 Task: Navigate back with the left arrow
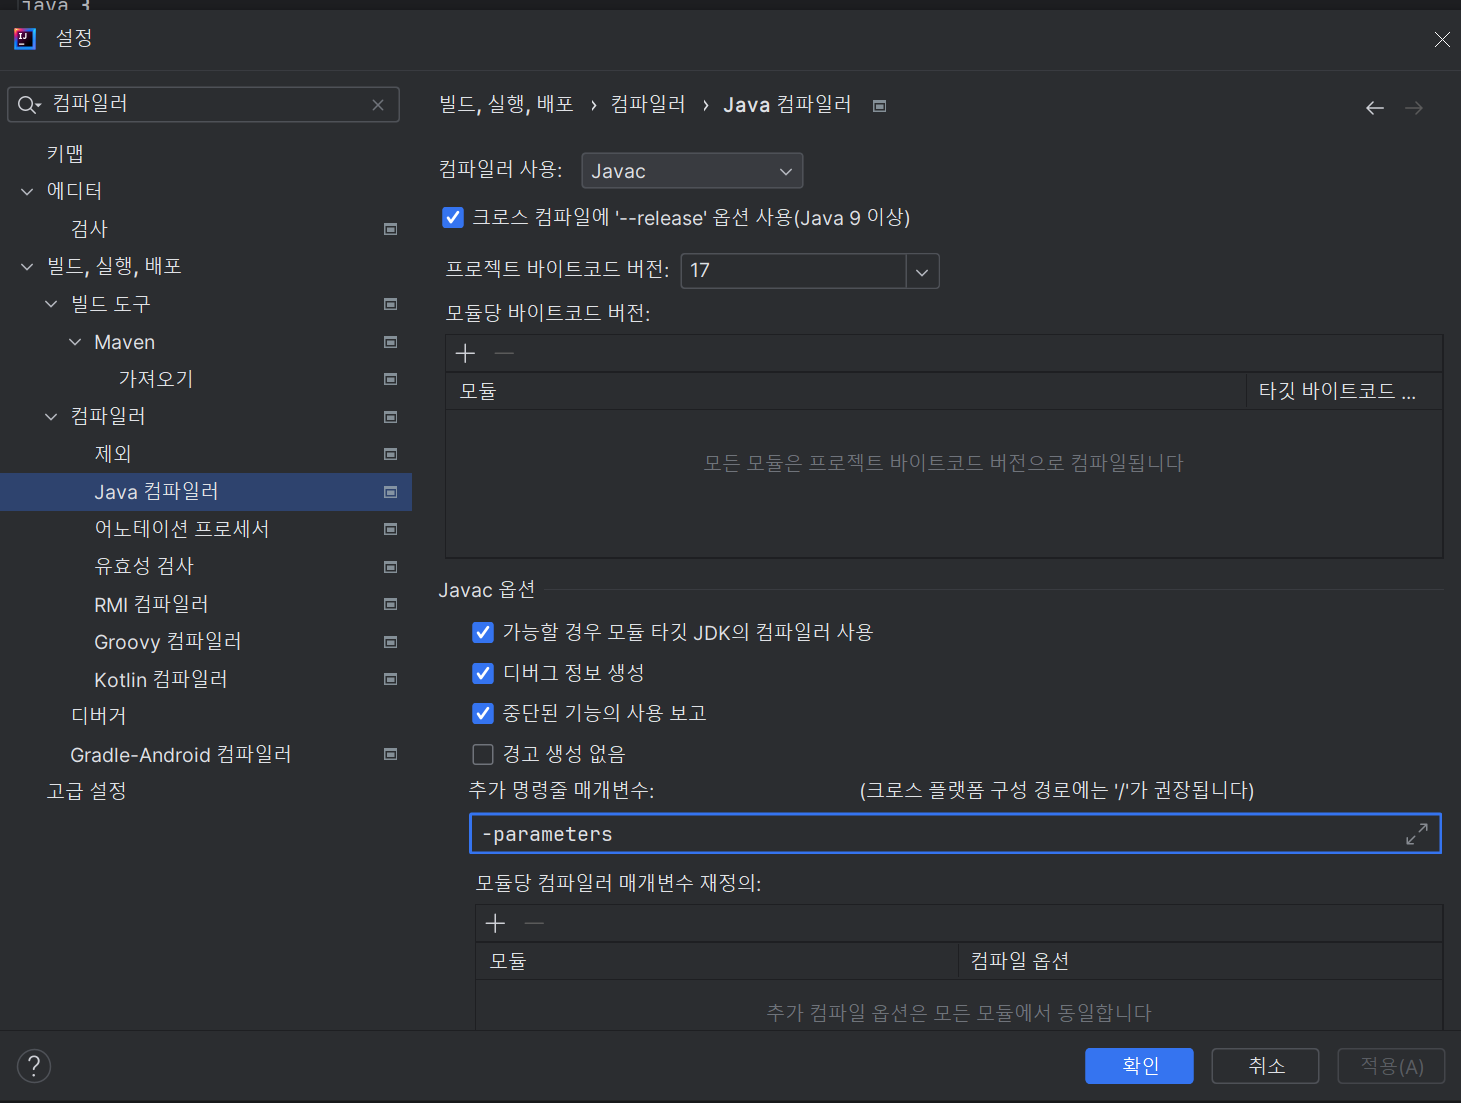(x=1375, y=108)
